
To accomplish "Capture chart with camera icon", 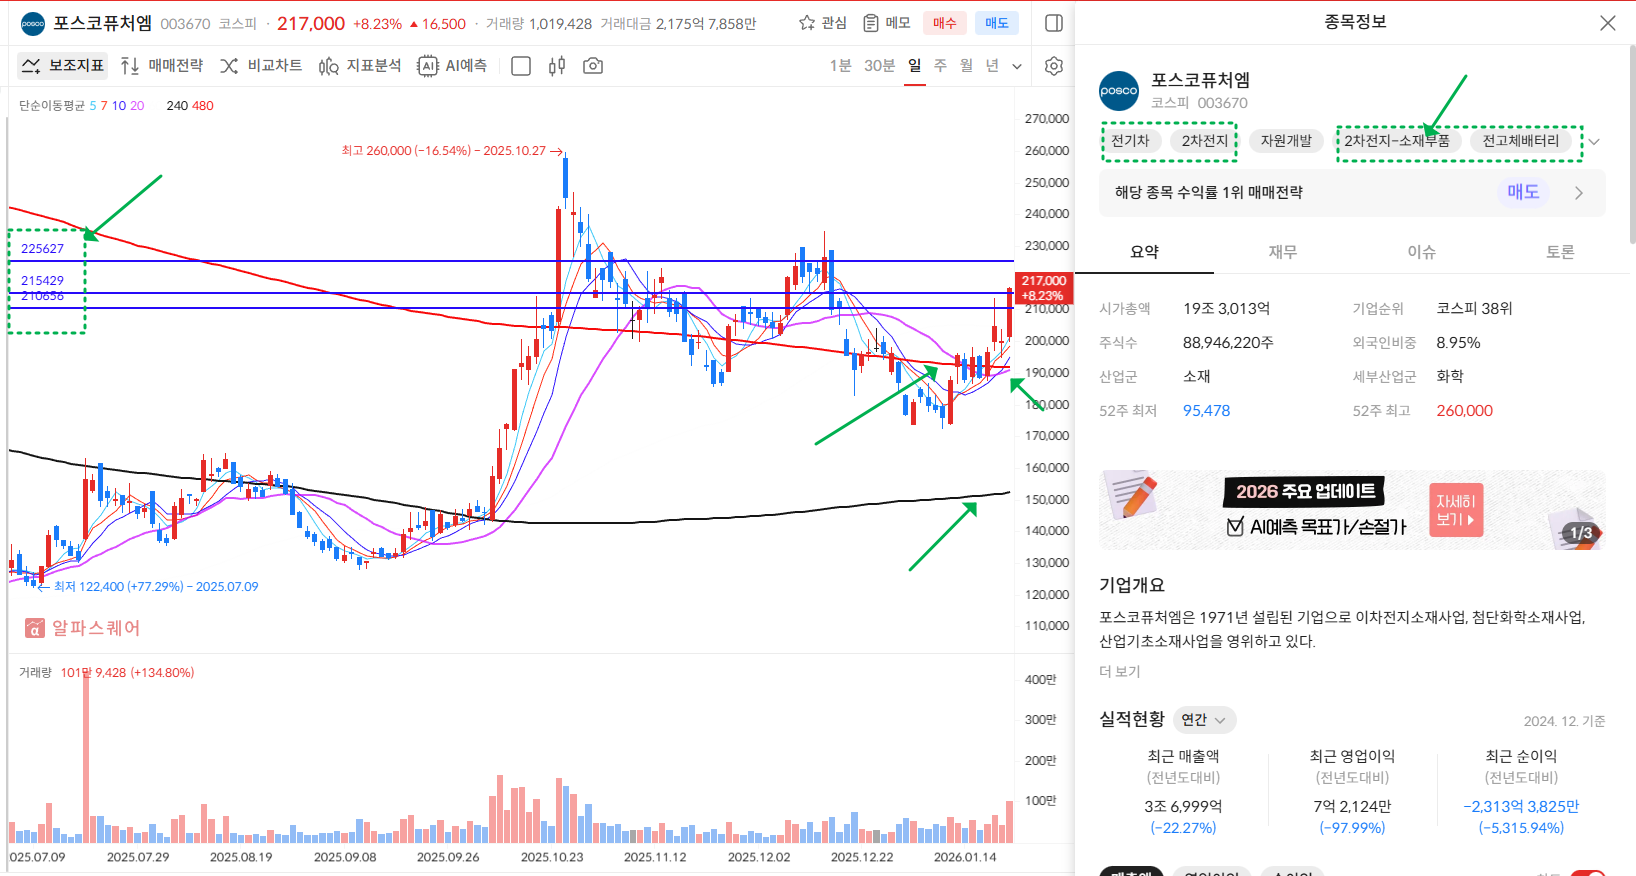I will 593,66.
